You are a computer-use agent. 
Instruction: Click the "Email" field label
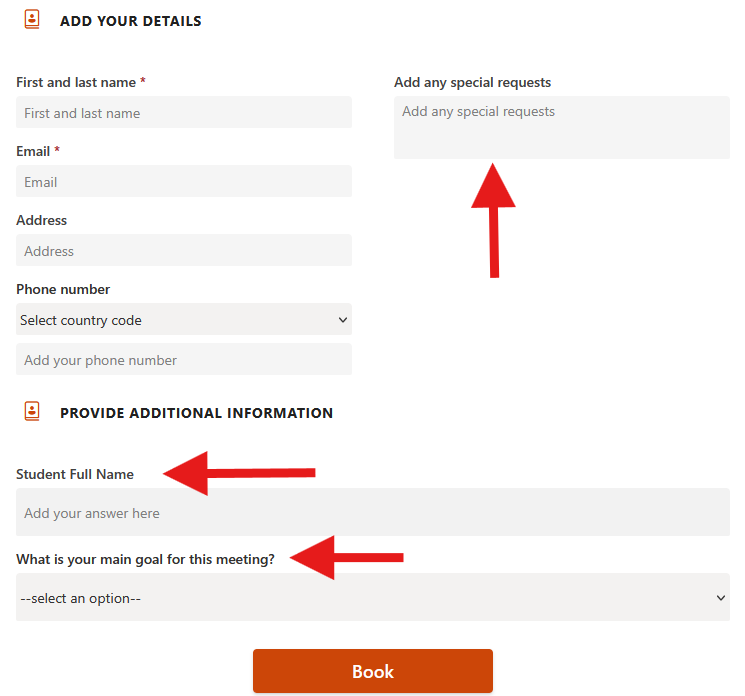(33, 152)
